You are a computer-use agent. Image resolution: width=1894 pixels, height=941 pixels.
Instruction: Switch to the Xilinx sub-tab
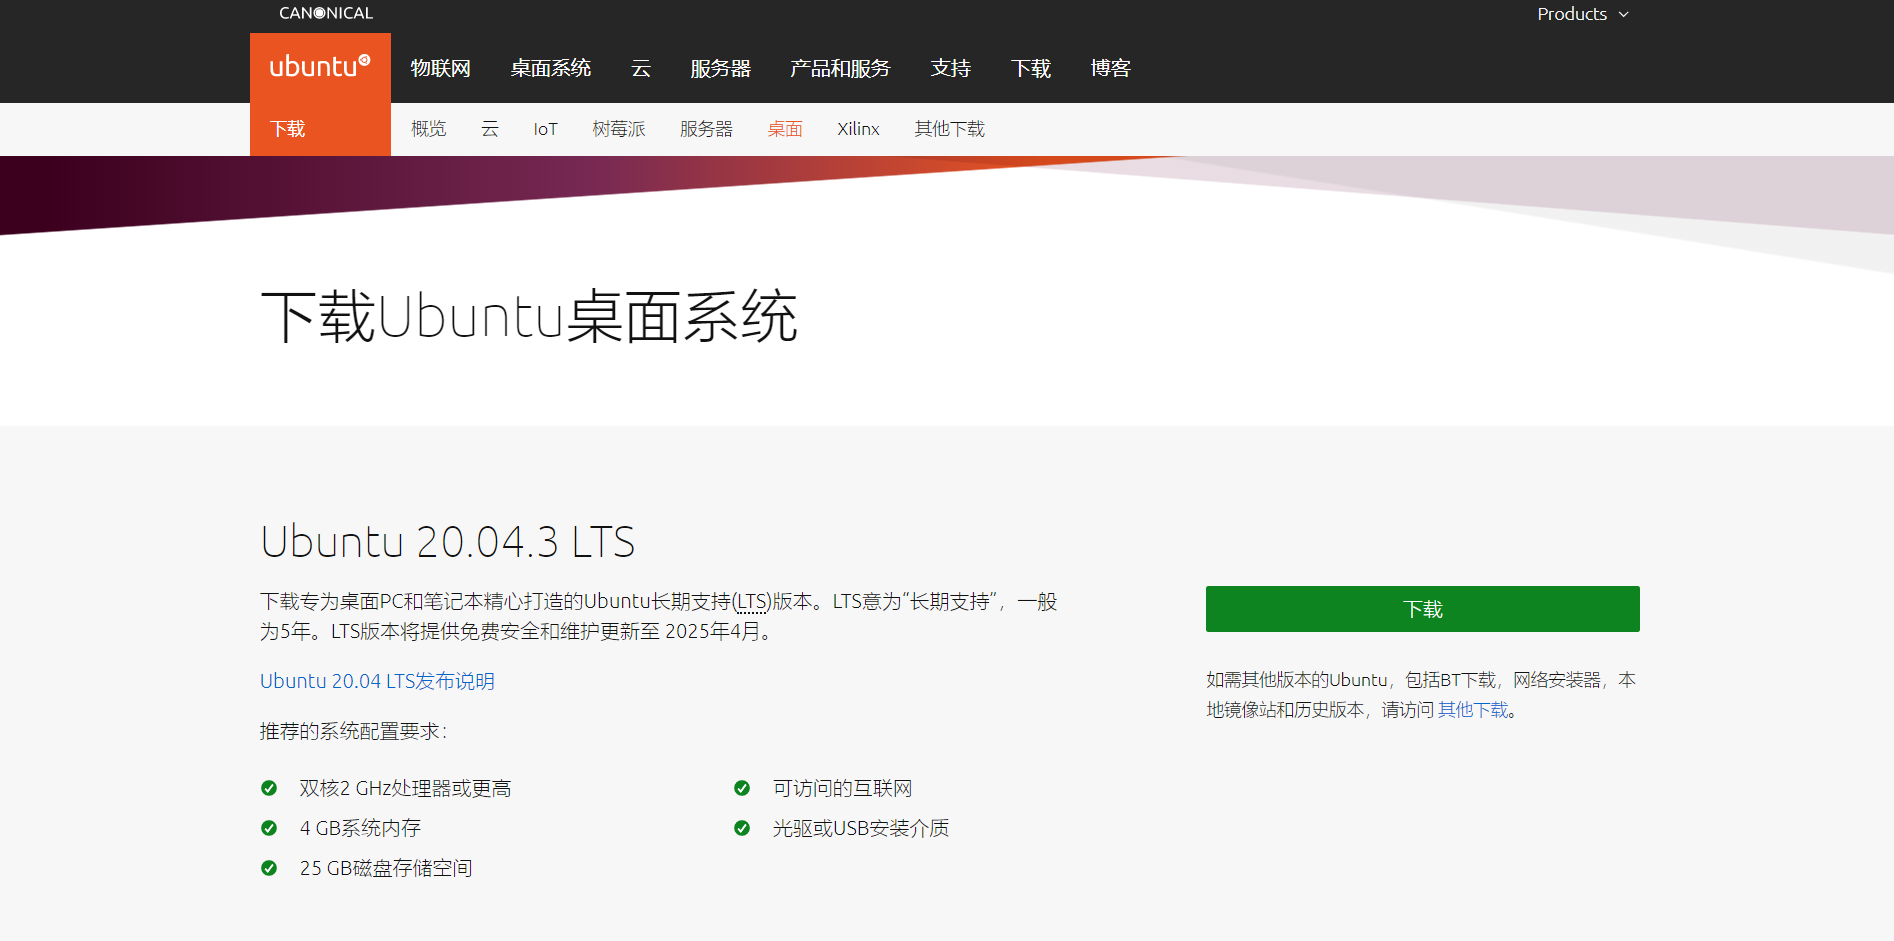tap(858, 129)
